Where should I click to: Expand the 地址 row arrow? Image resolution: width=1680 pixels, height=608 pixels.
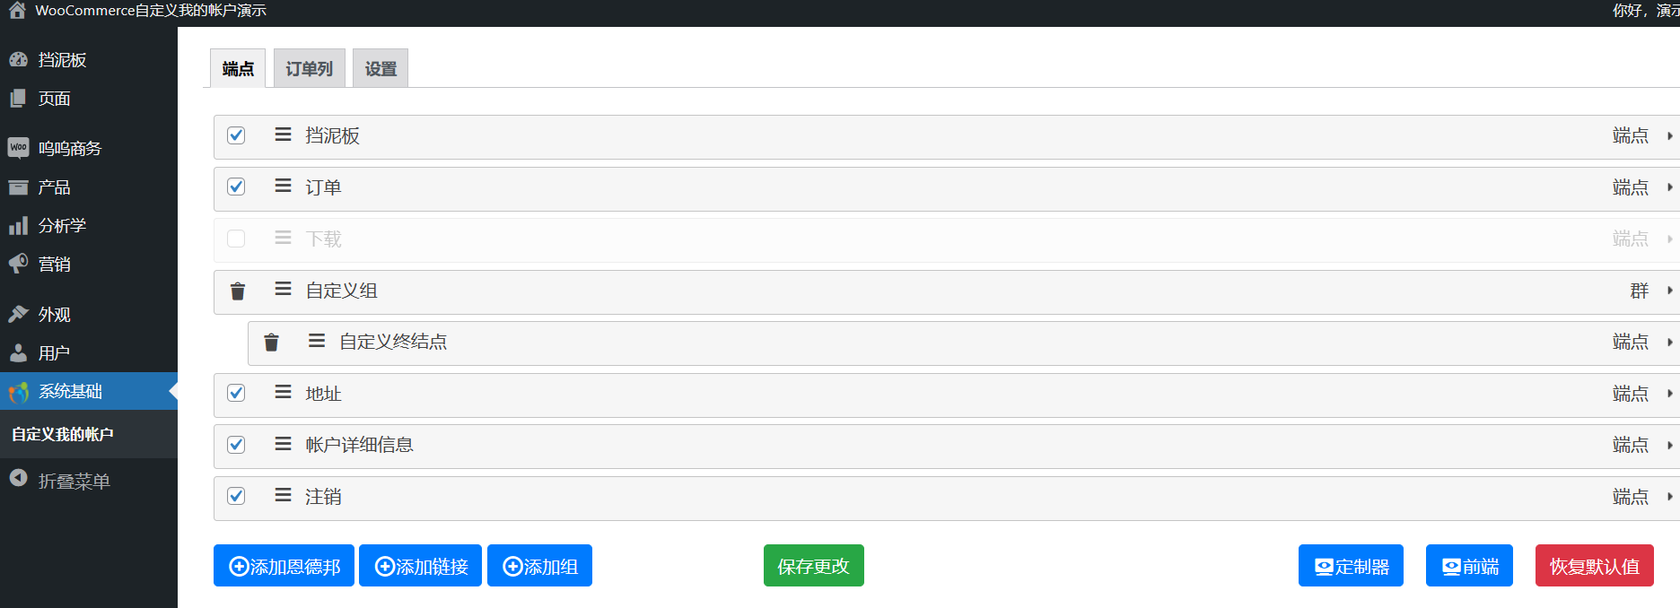(x=1669, y=393)
